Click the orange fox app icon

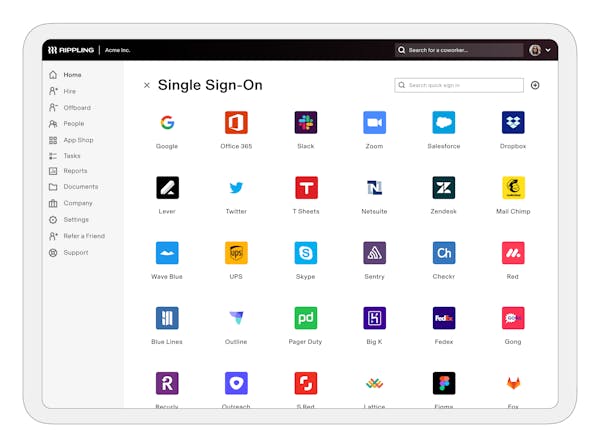(x=513, y=383)
